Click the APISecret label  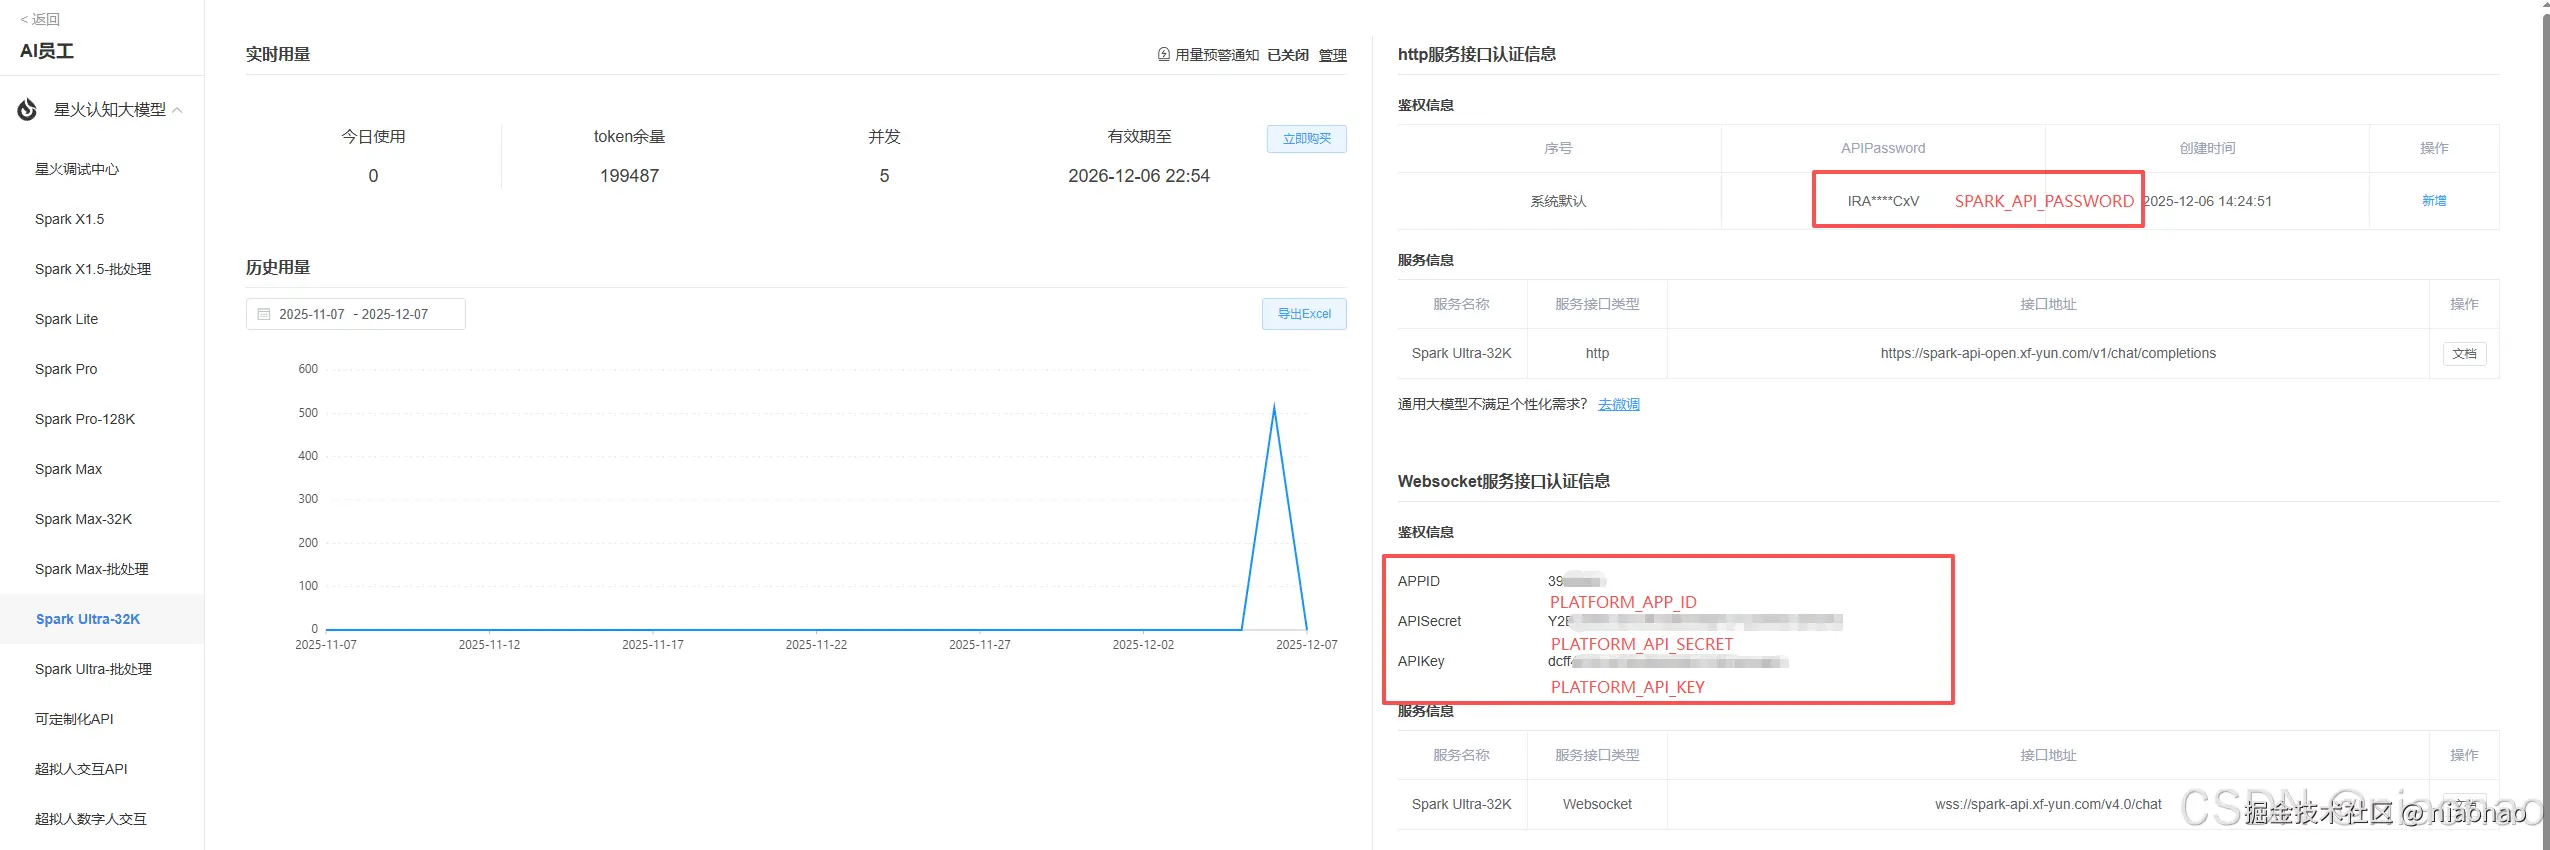point(1429,621)
